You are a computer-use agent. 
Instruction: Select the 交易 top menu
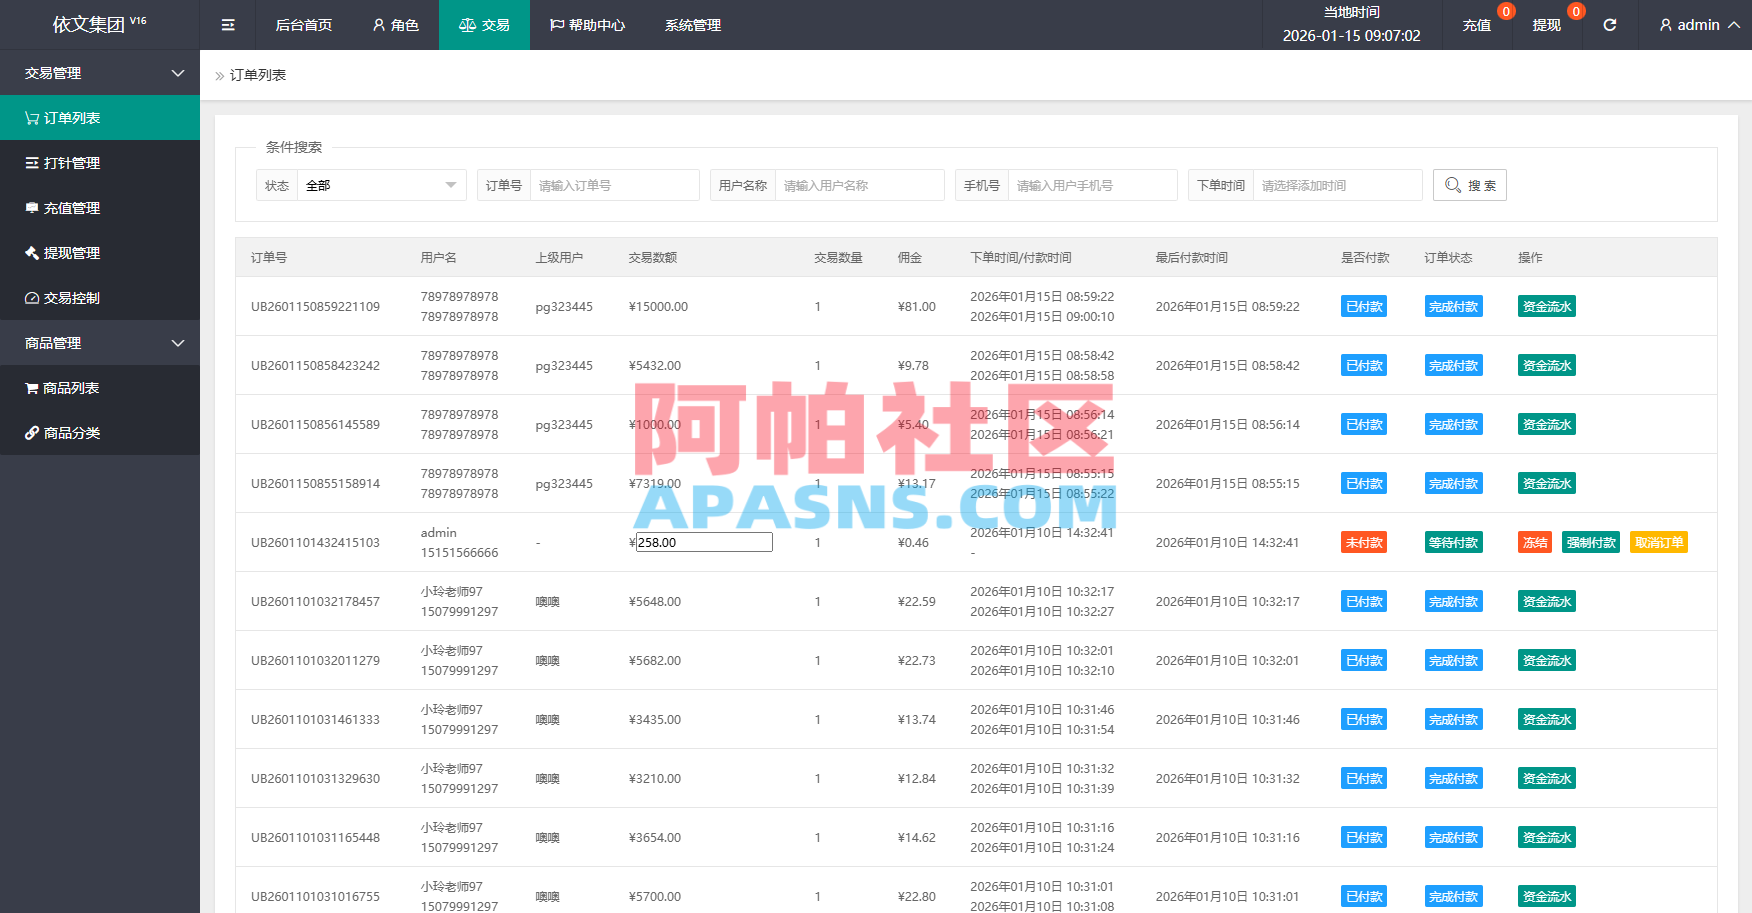click(x=484, y=25)
